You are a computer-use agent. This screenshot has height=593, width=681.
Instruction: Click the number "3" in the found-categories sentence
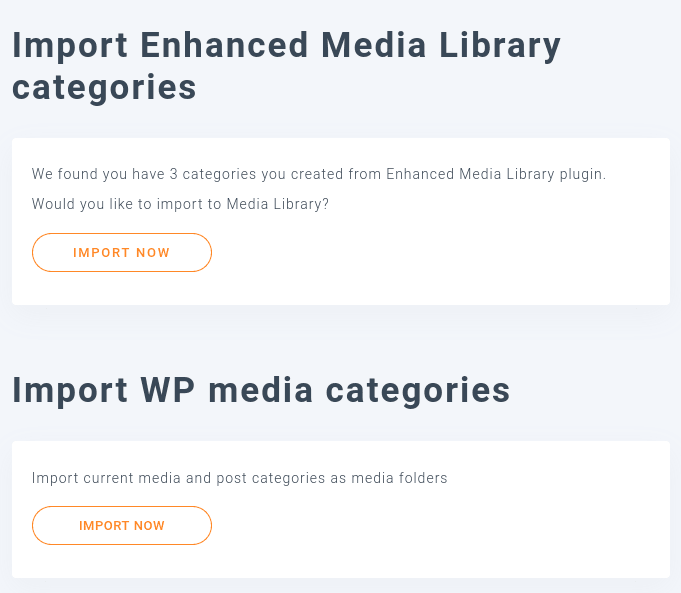click(x=173, y=174)
